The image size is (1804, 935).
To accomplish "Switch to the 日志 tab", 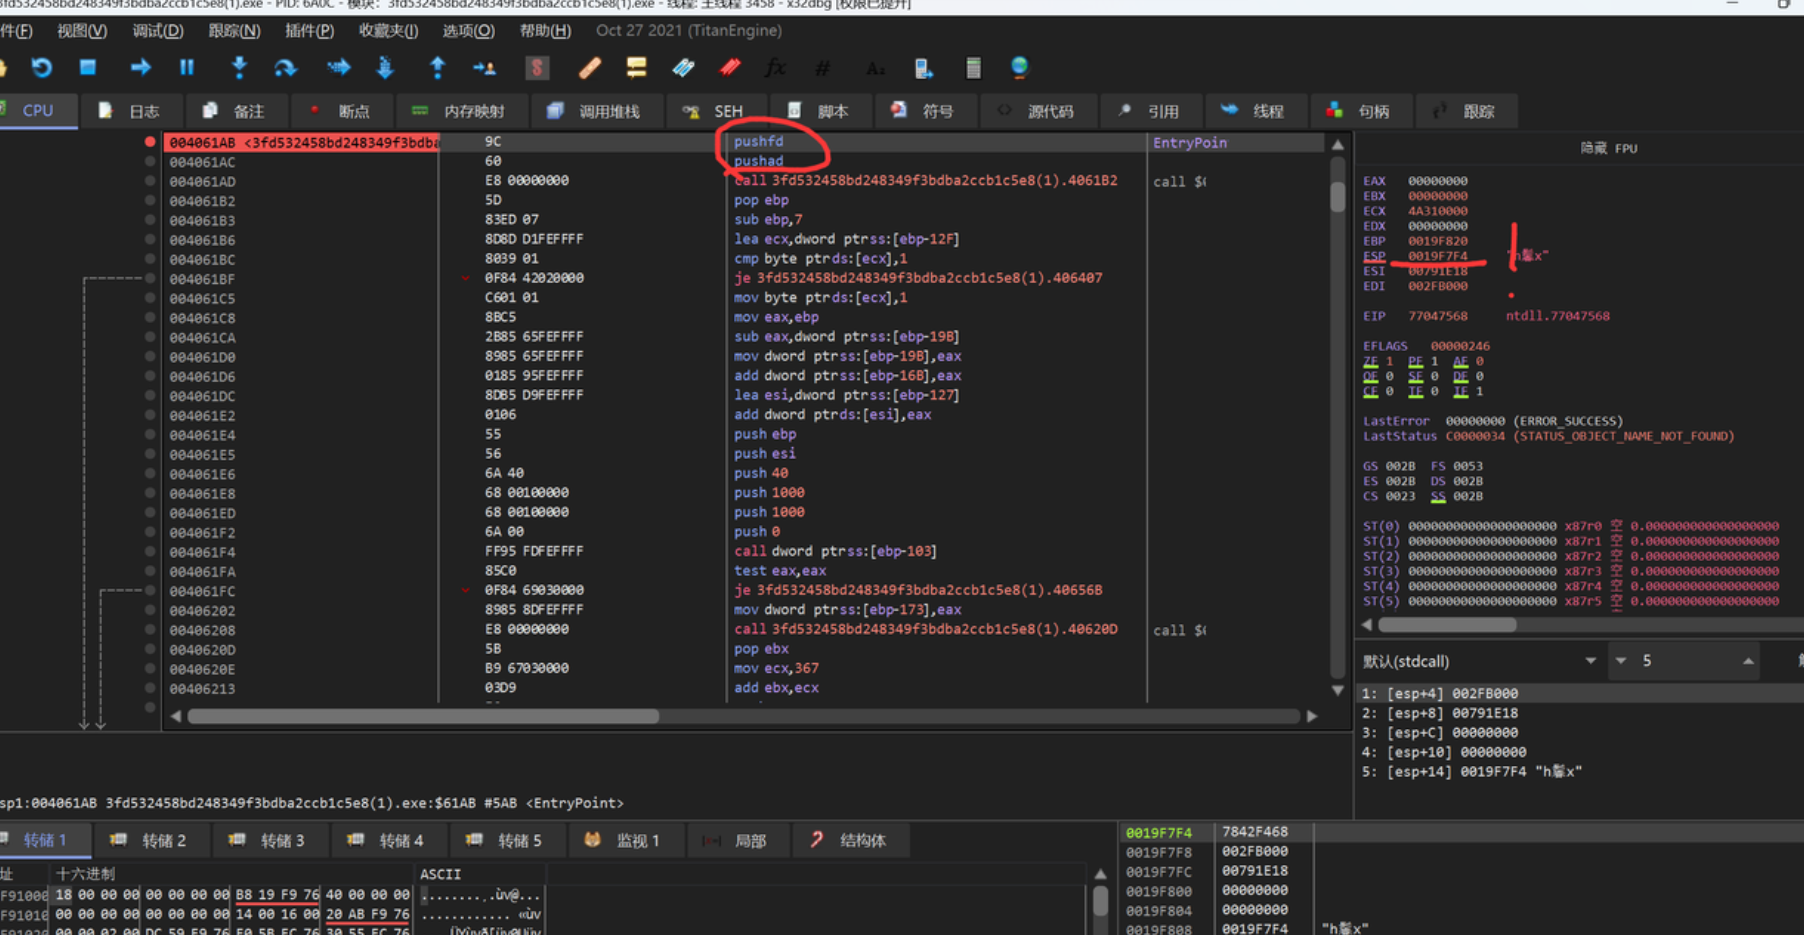I will [130, 111].
